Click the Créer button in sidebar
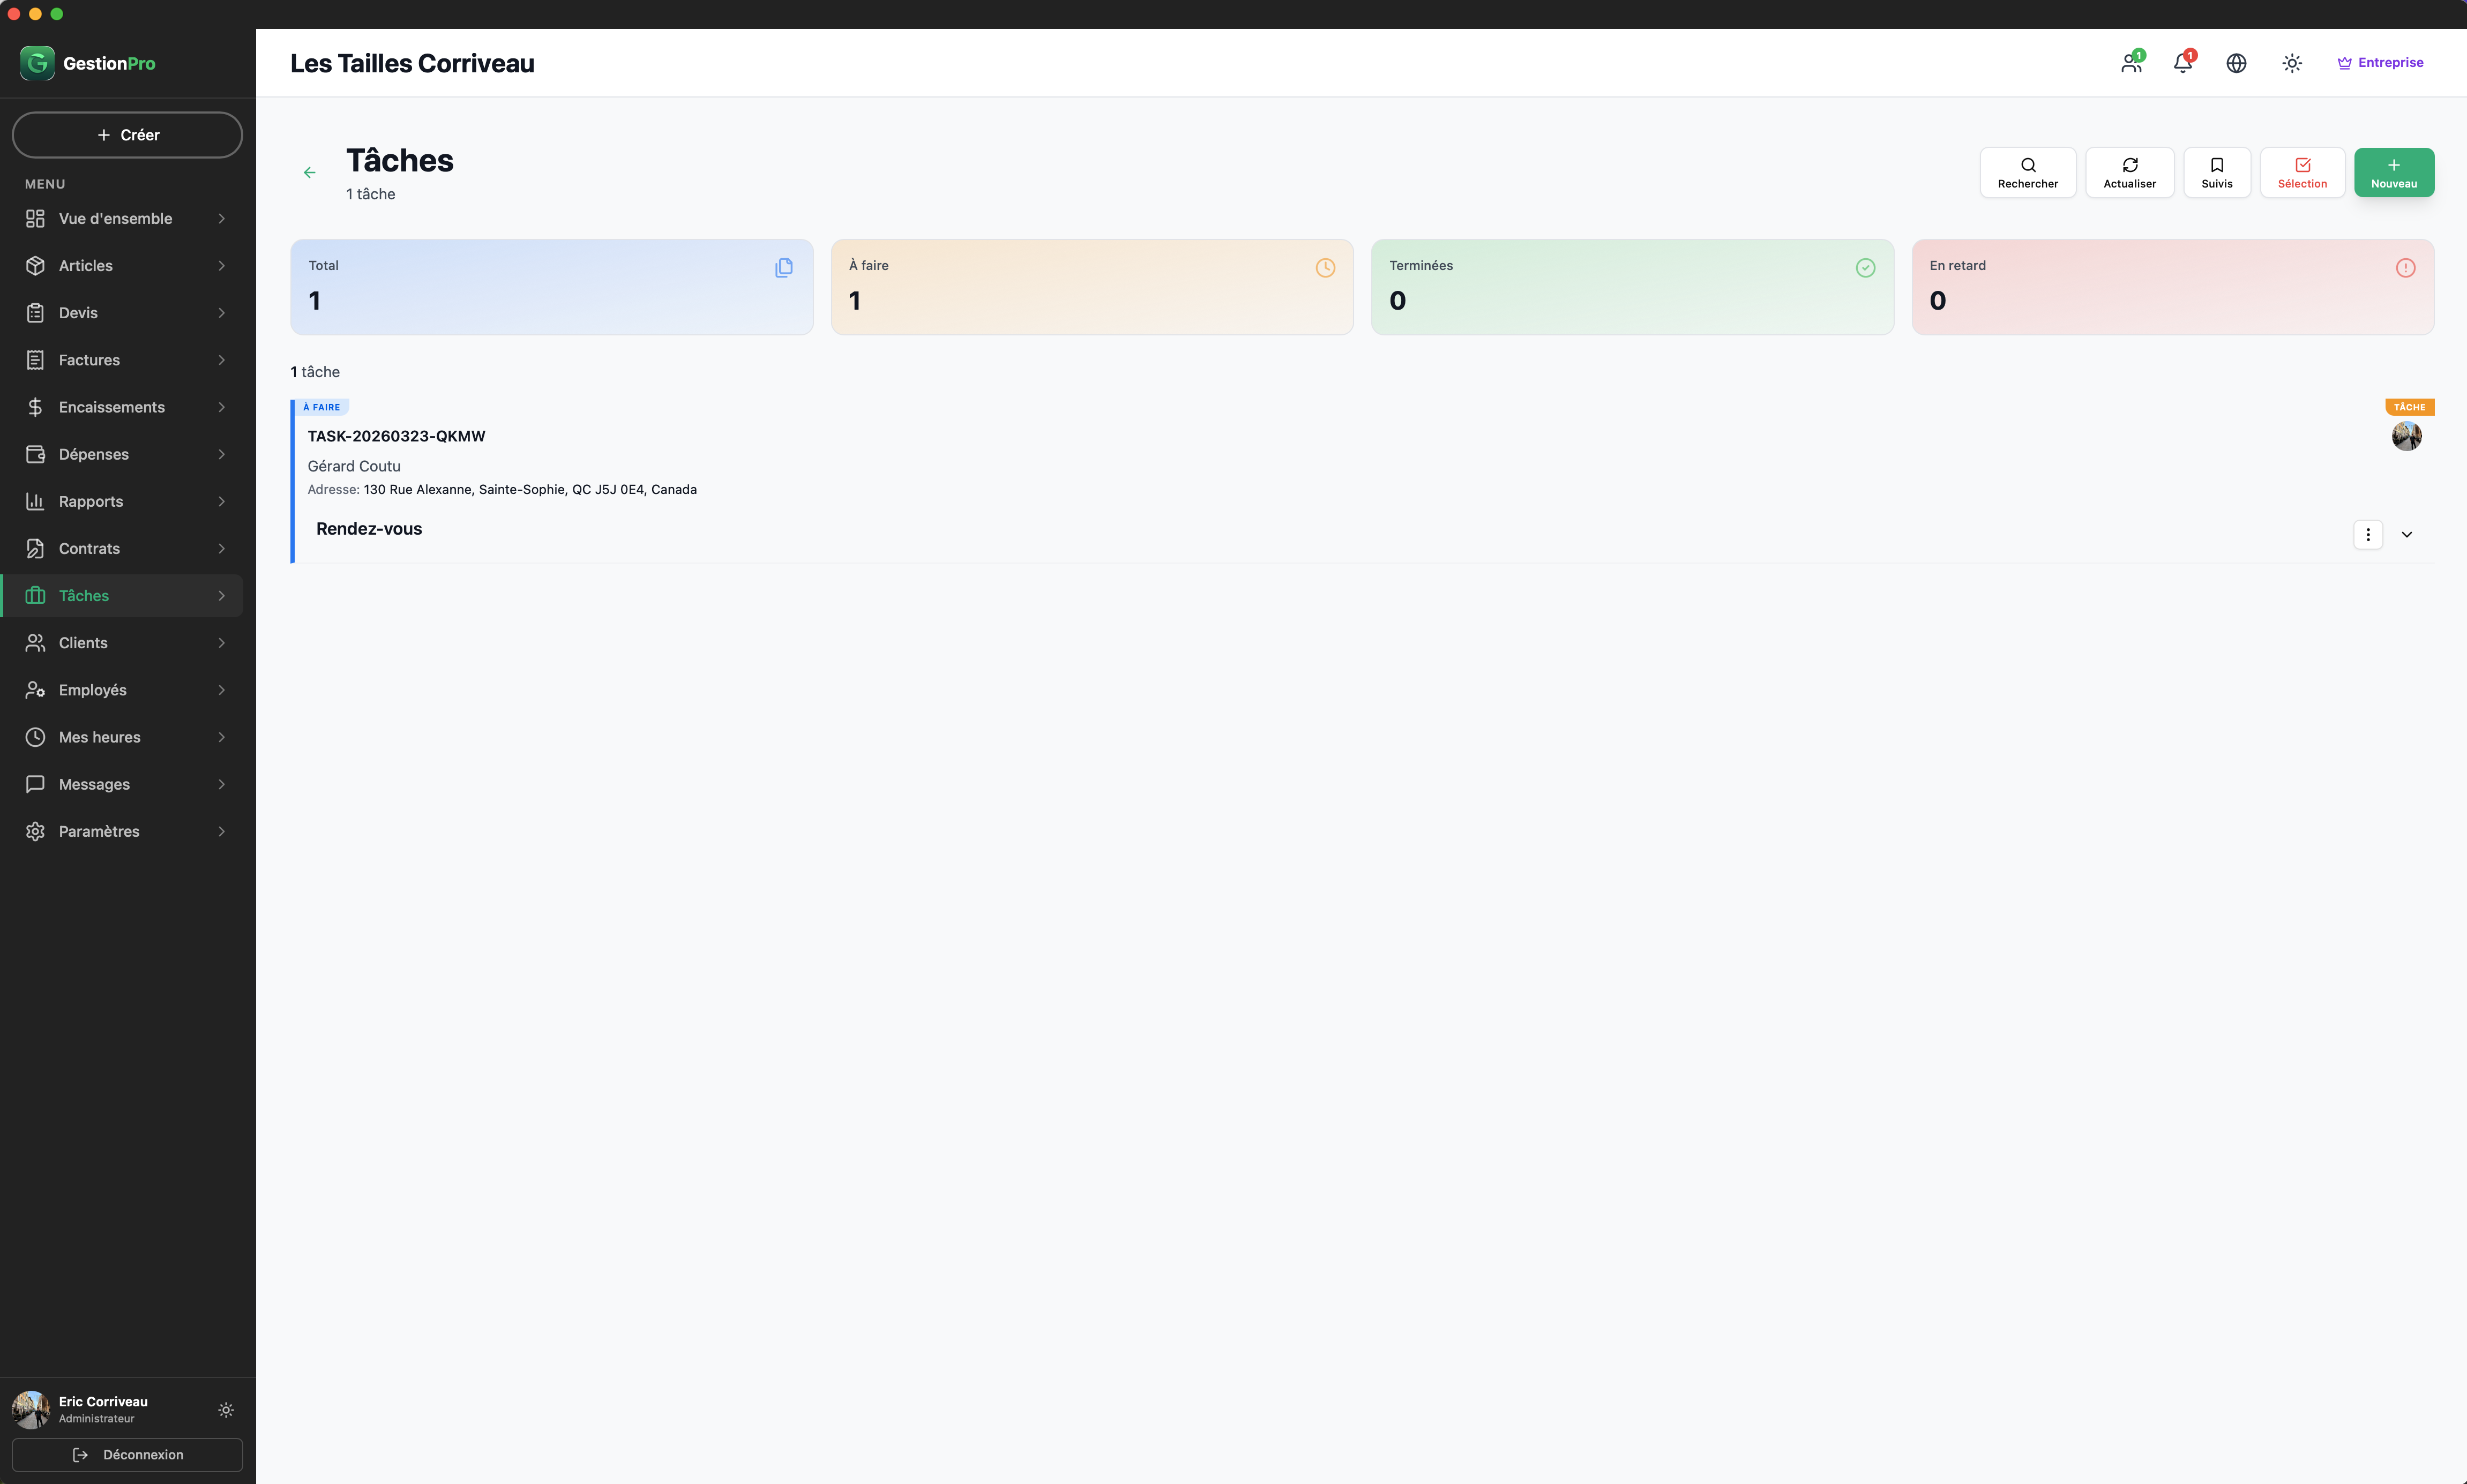 point(127,135)
